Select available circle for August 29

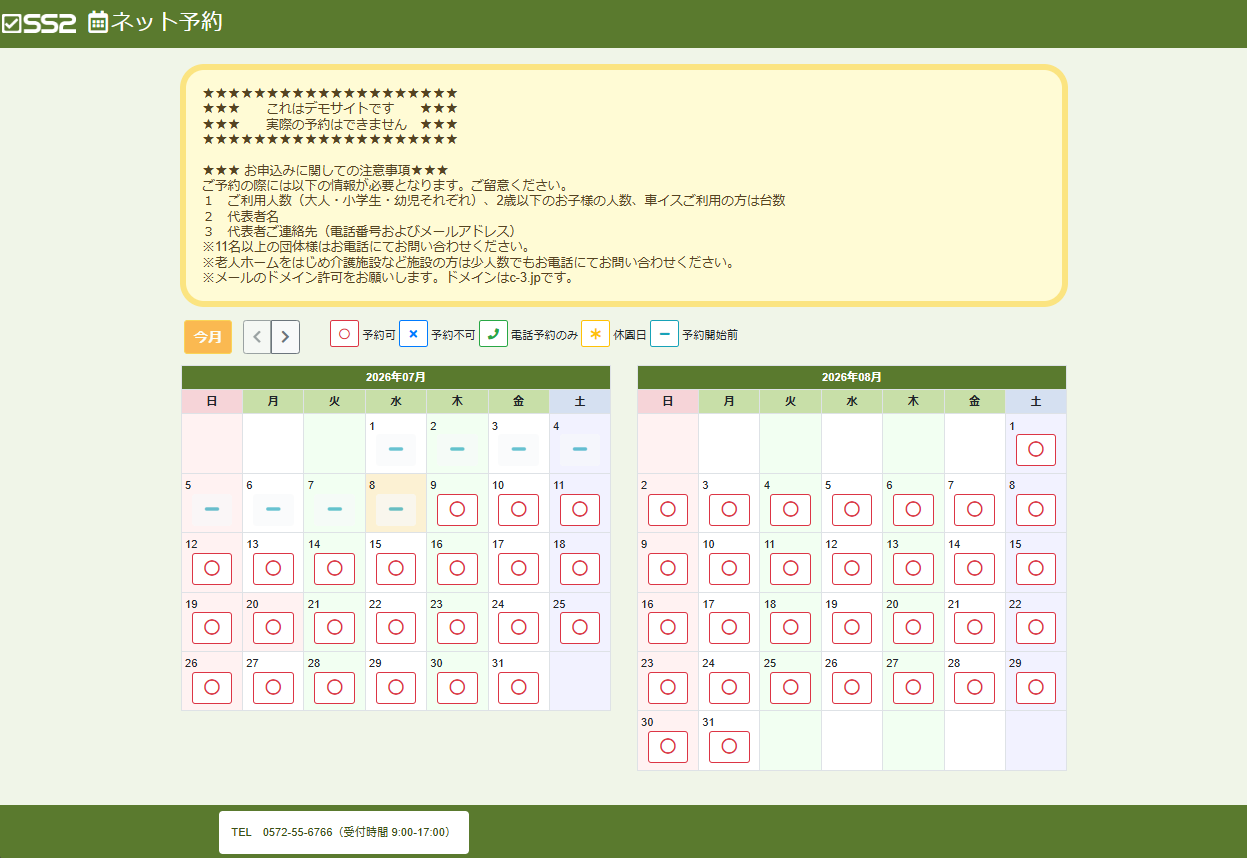[1036, 687]
